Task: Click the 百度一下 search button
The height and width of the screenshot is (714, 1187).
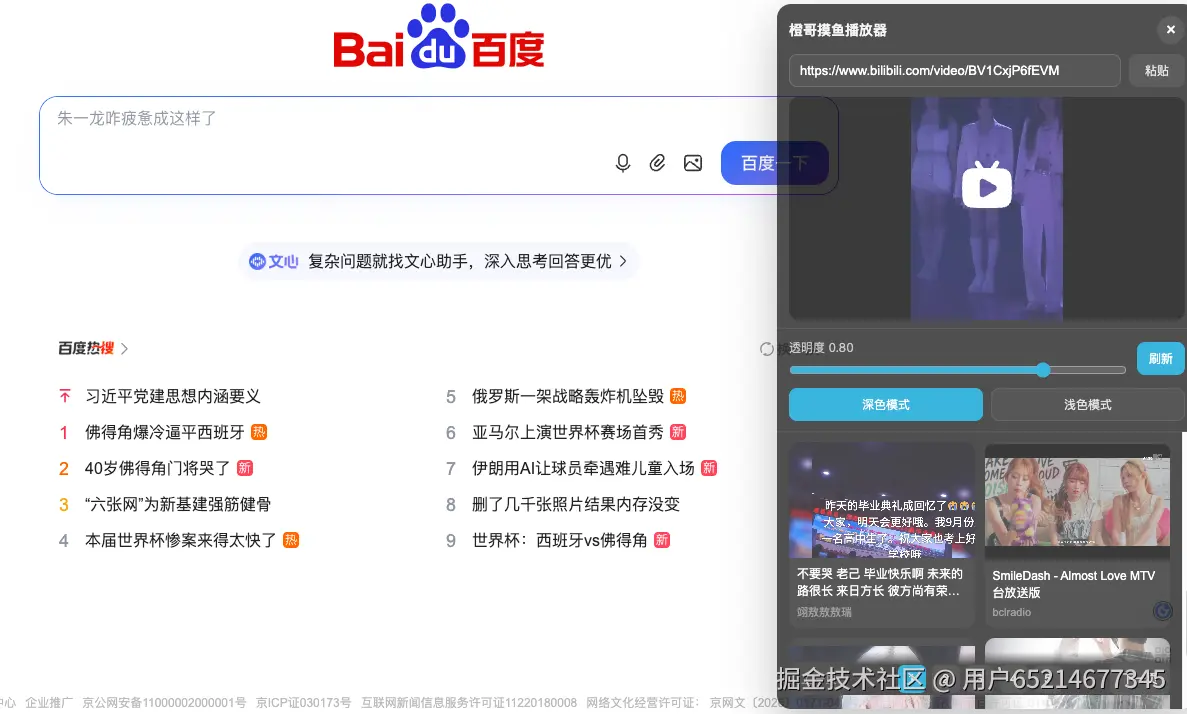Action: point(774,163)
